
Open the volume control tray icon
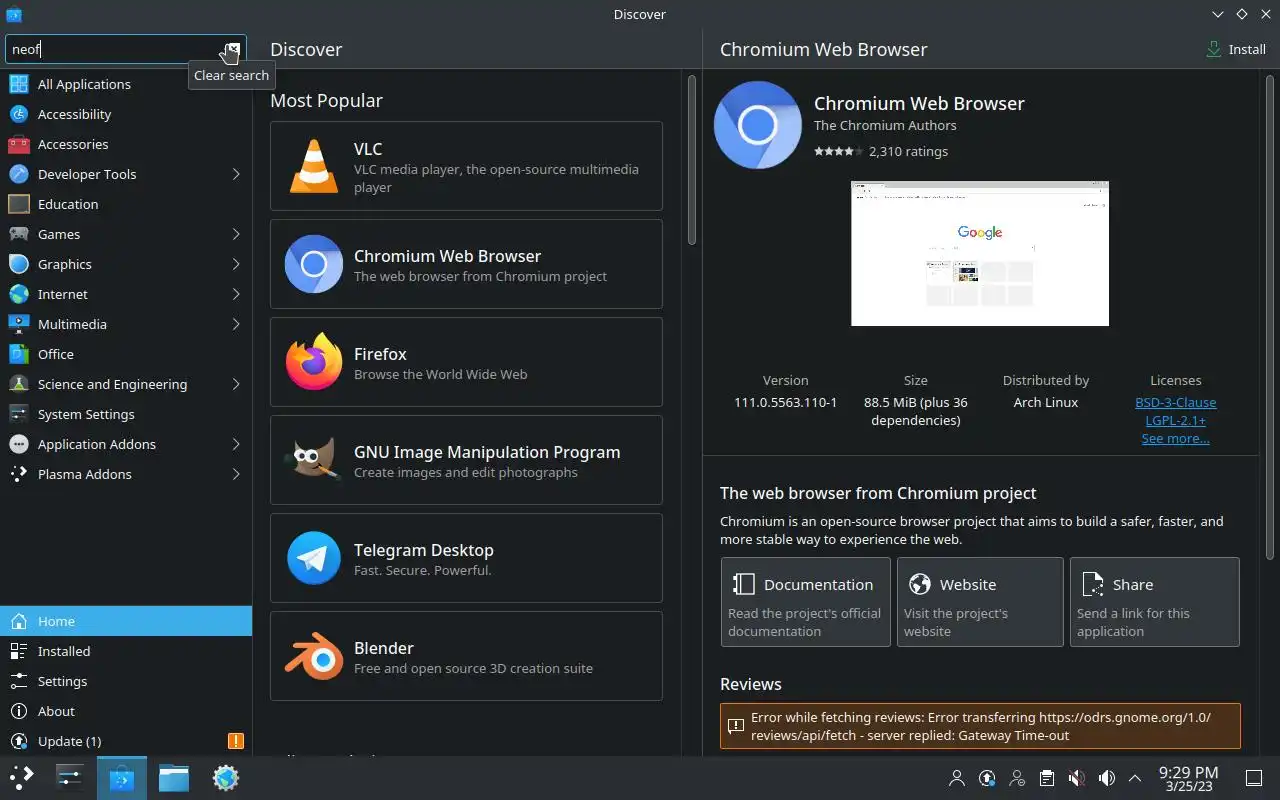point(1106,778)
